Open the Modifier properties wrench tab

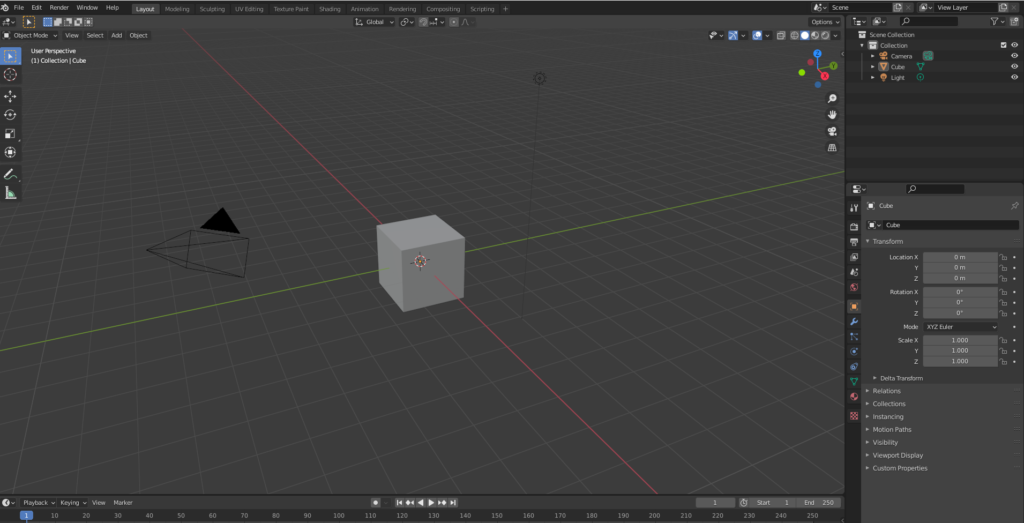[x=854, y=322]
